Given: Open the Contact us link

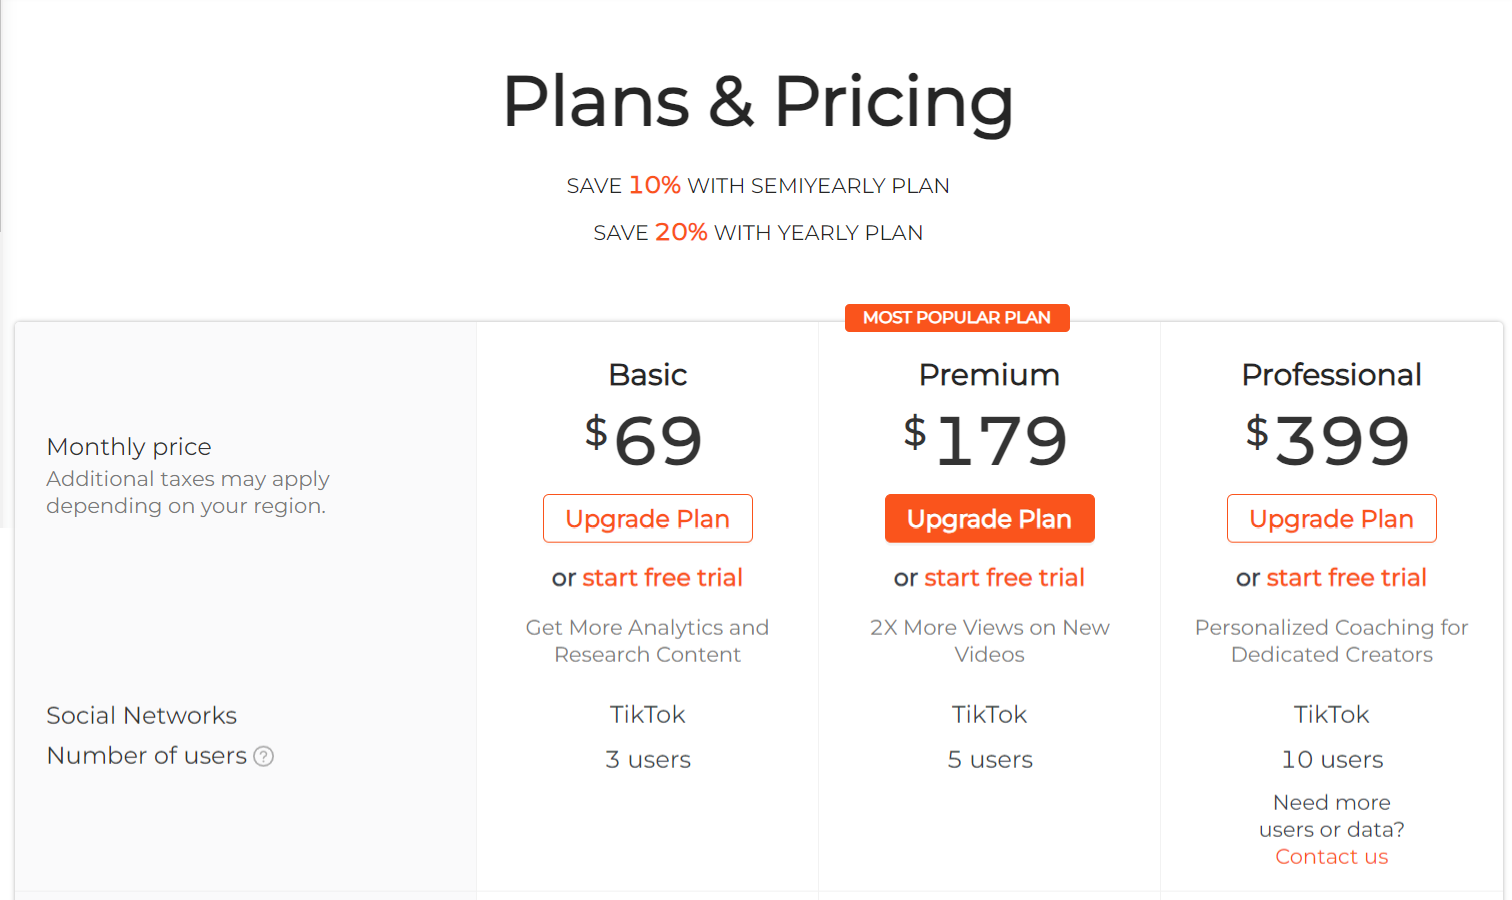Looking at the screenshot, I should (x=1331, y=856).
